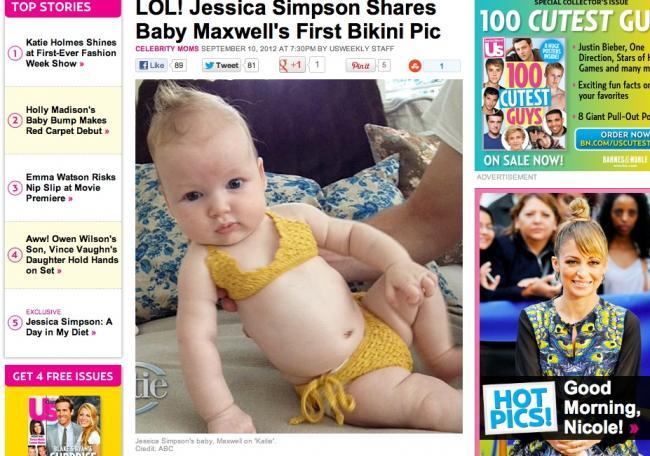This screenshot has height=456, width=650.
Task: Click the number 5 circle beside Jessica Simpson diet
Action: 15,323
